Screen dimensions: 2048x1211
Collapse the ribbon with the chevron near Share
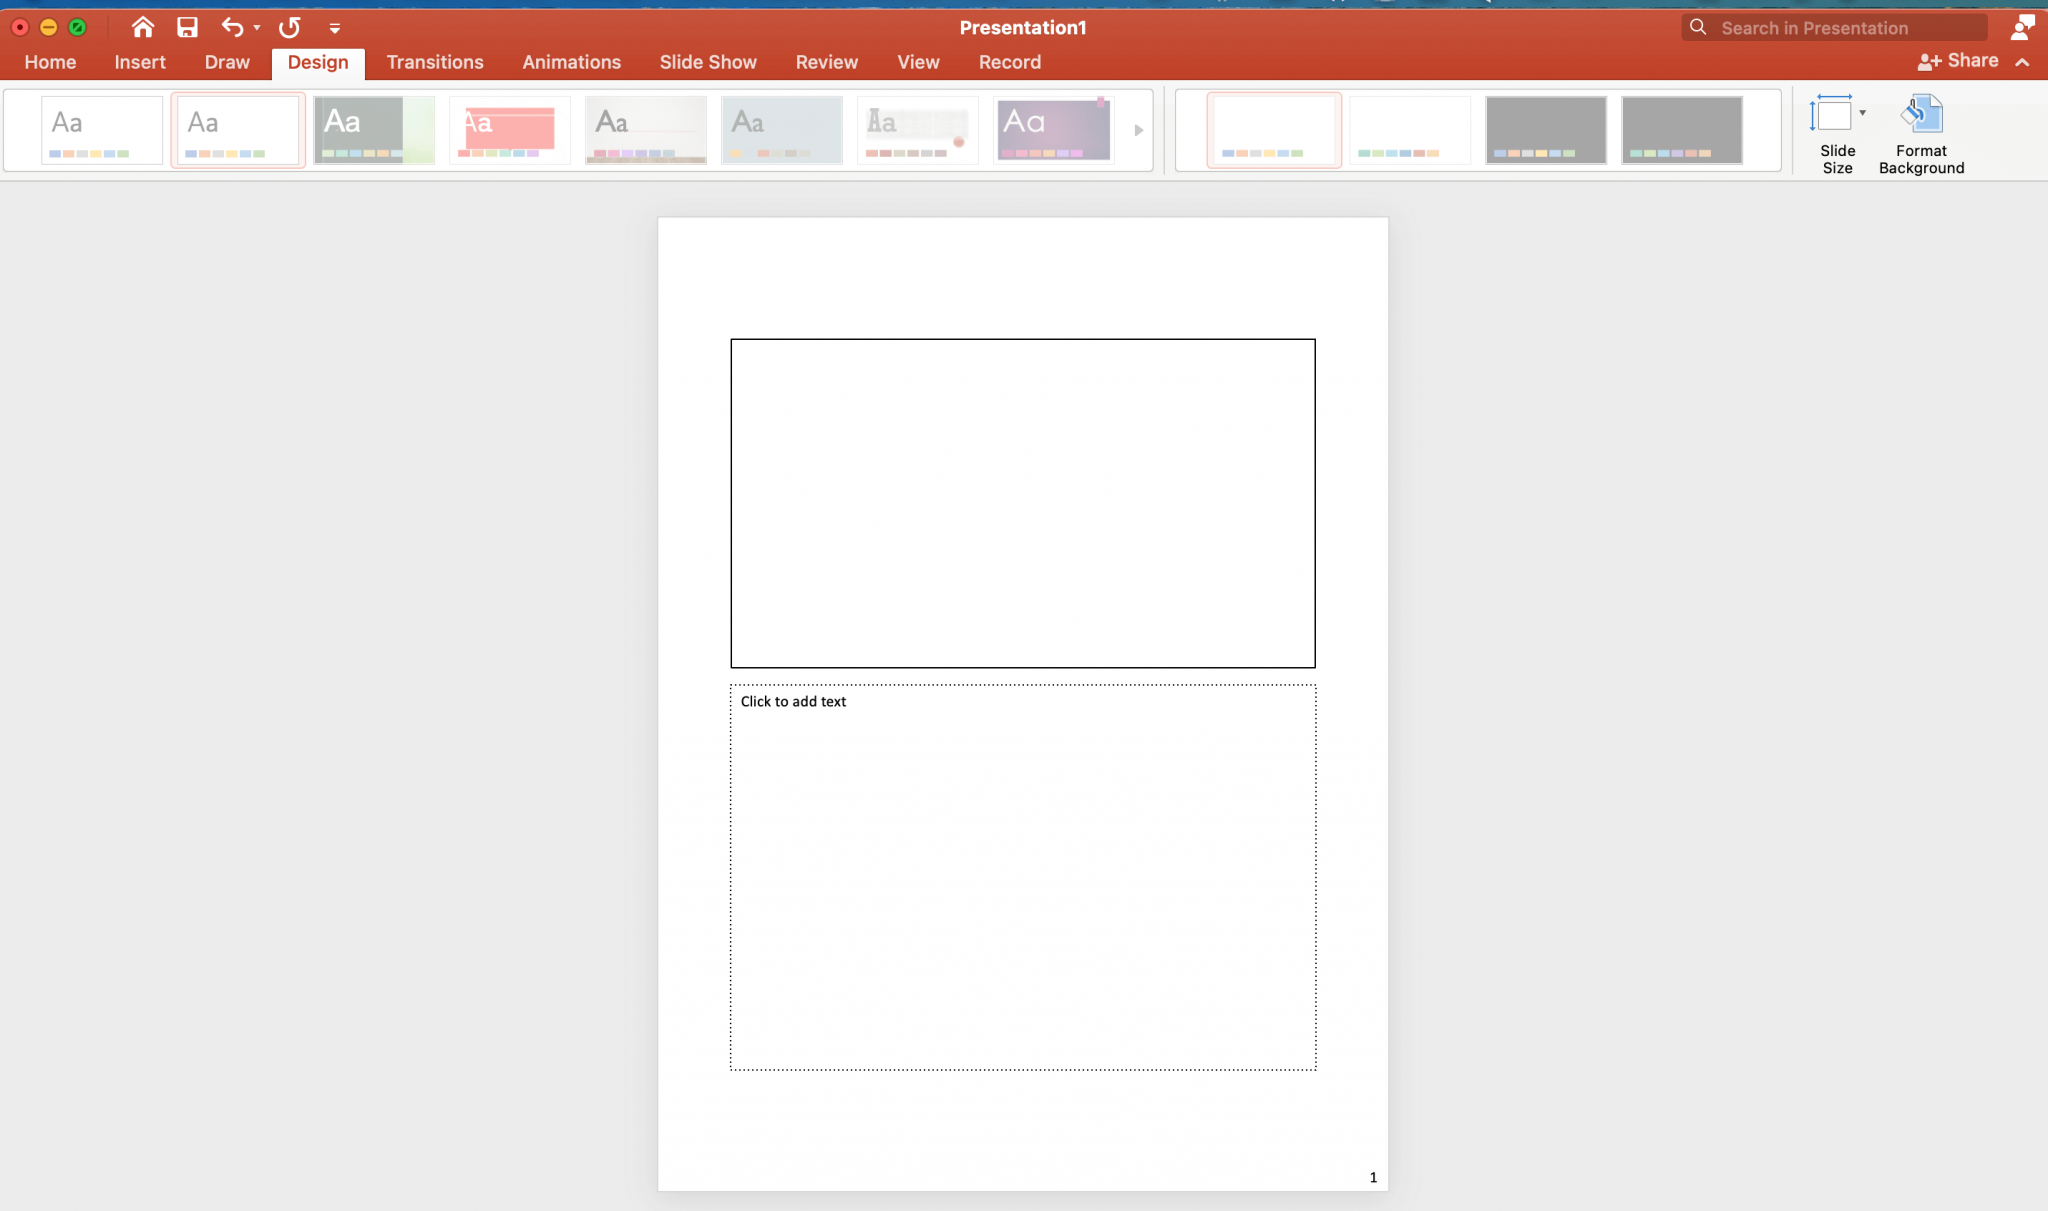coord(2022,61)
